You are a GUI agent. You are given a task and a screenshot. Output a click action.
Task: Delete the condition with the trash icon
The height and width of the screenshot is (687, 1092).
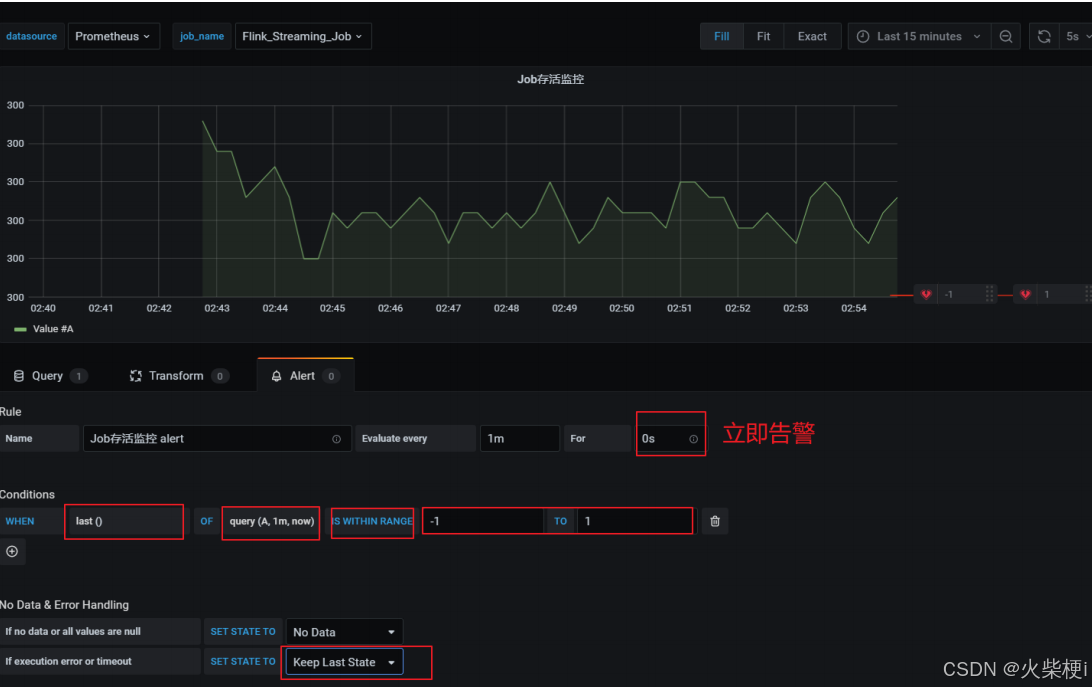pos(715,521)
